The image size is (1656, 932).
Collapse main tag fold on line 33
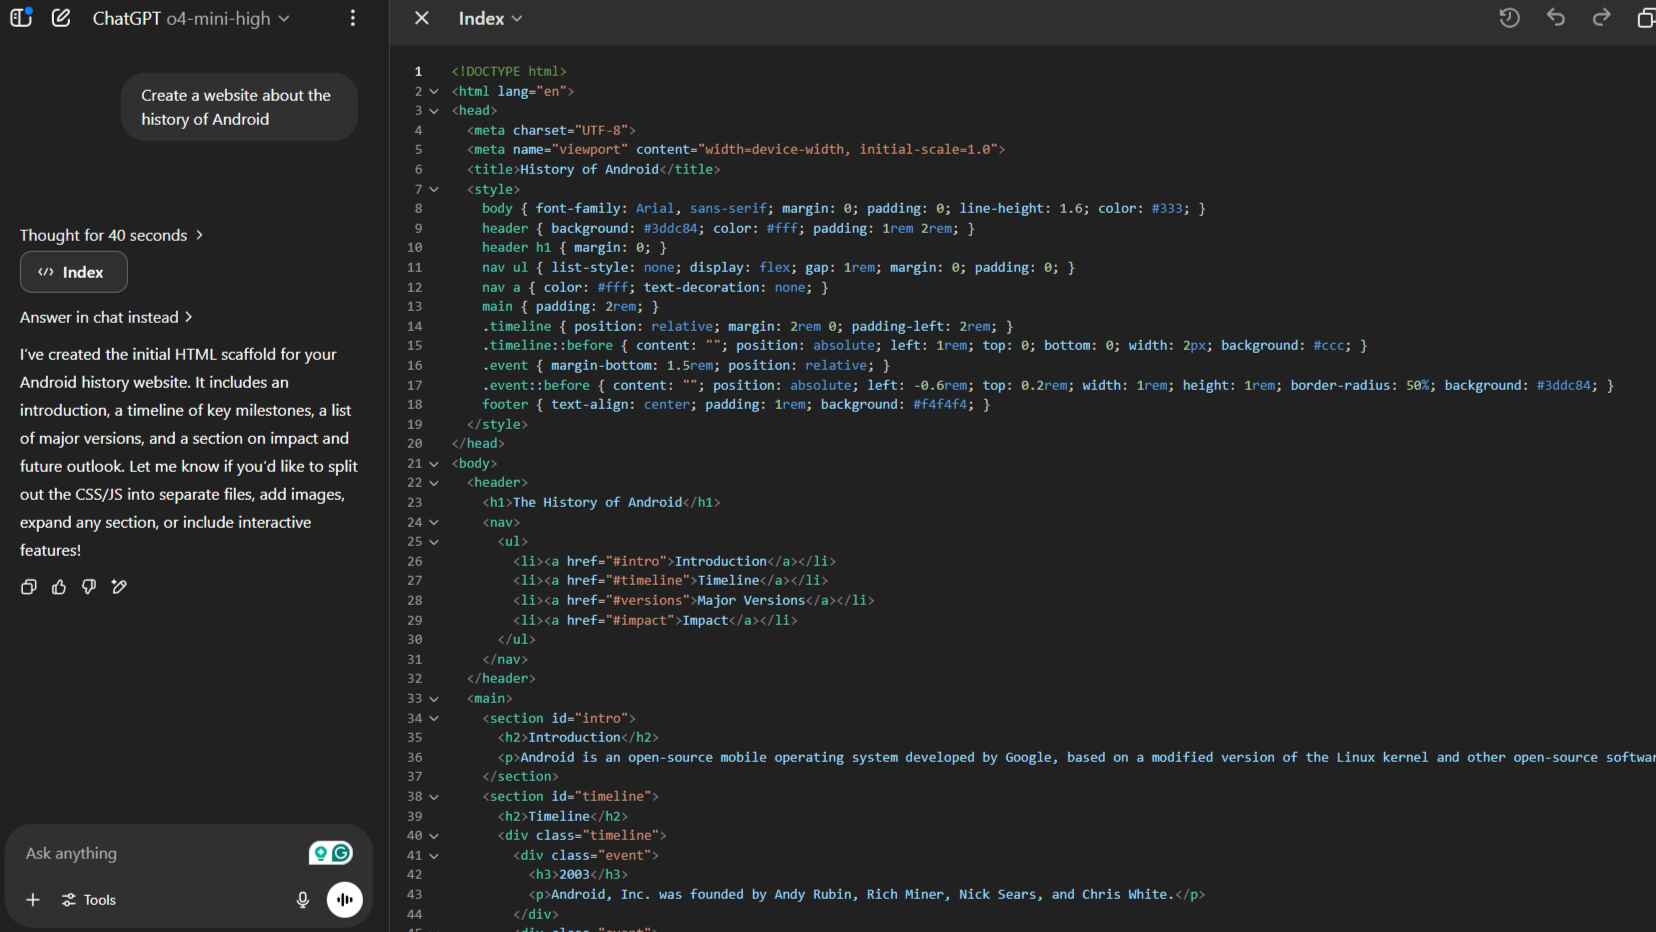click(x=434, y=699)
